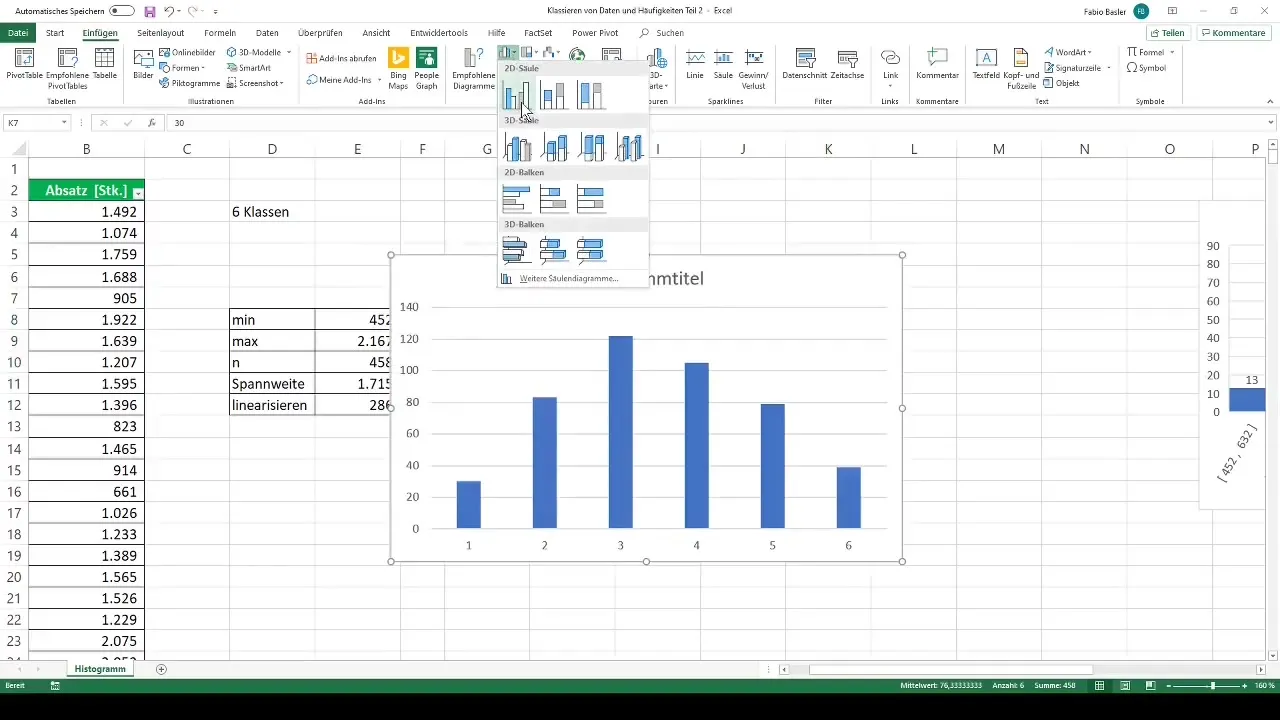This screenshot has width=1280, height=720.
Task: Insert a Textfeld
Action: coord(986,65)
